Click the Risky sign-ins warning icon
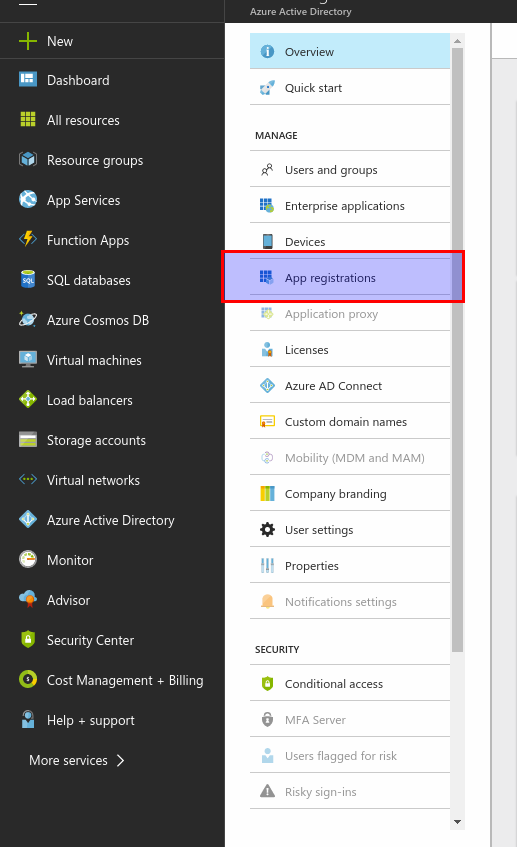Viewport: 517px width, 847px height. 267,791
